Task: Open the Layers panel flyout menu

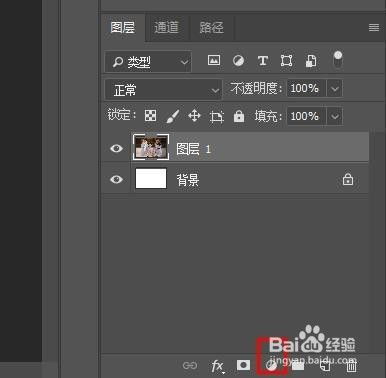Action: pos(374,27)
